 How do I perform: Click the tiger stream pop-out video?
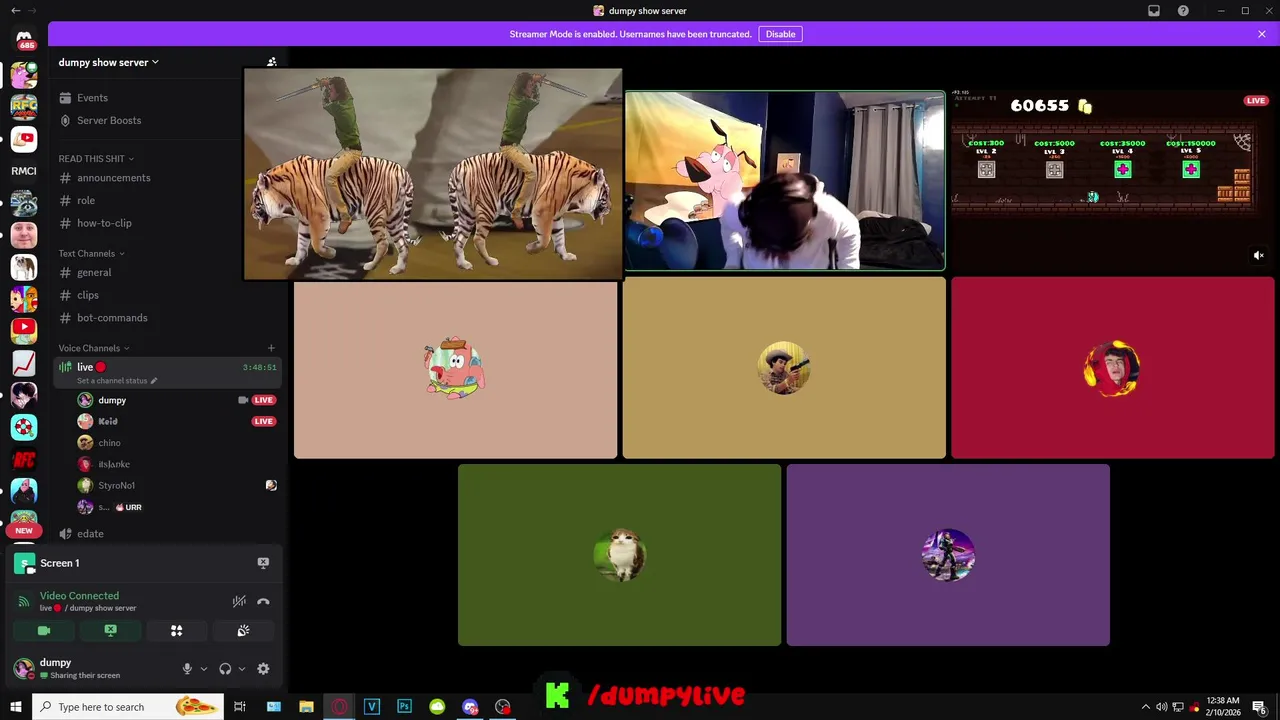click(433, 174)
